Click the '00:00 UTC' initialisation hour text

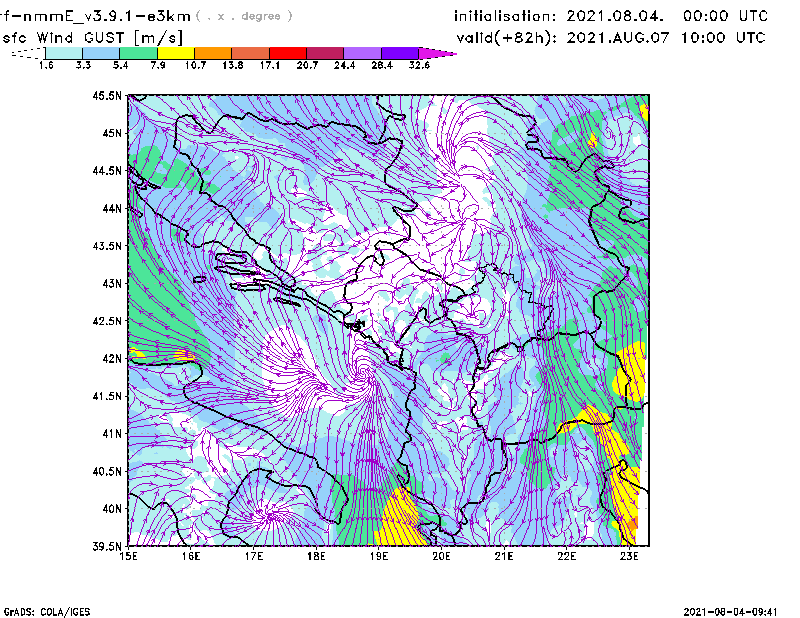[725, 16]
